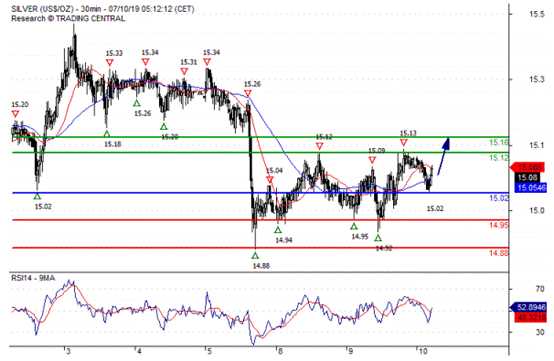Screen dimensions: 554x361
Task: Click the red down-triangle marker at 15.20
Action: [15, 114]
